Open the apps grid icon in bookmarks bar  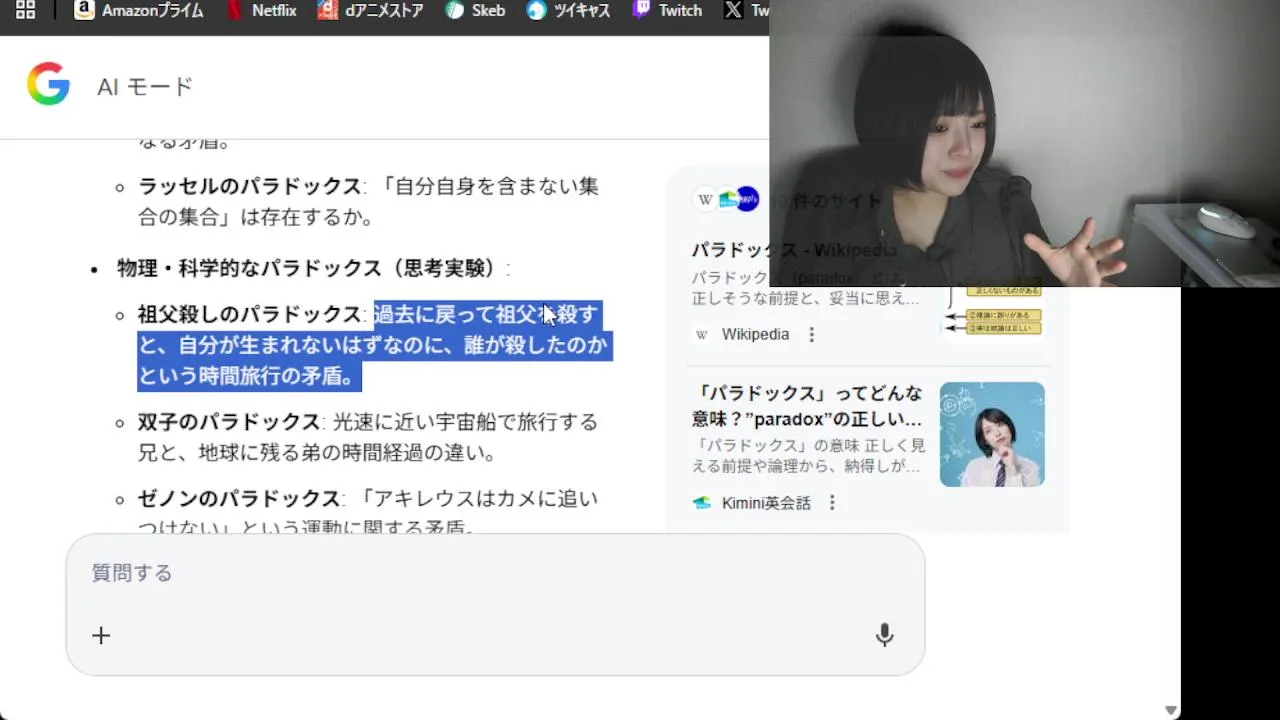click(x=25, y=10)
